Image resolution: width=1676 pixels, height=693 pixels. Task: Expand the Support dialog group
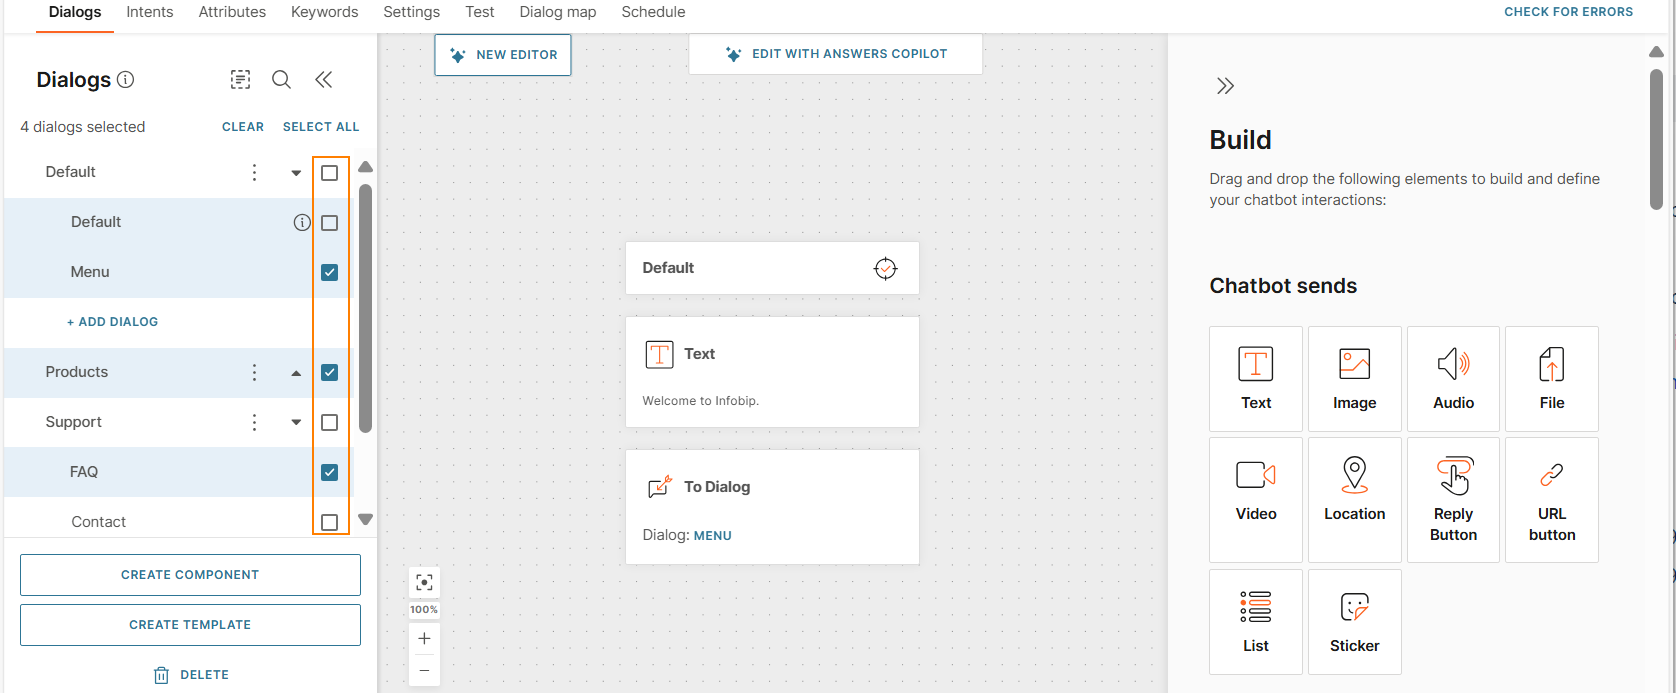click(x=295, y=421)
